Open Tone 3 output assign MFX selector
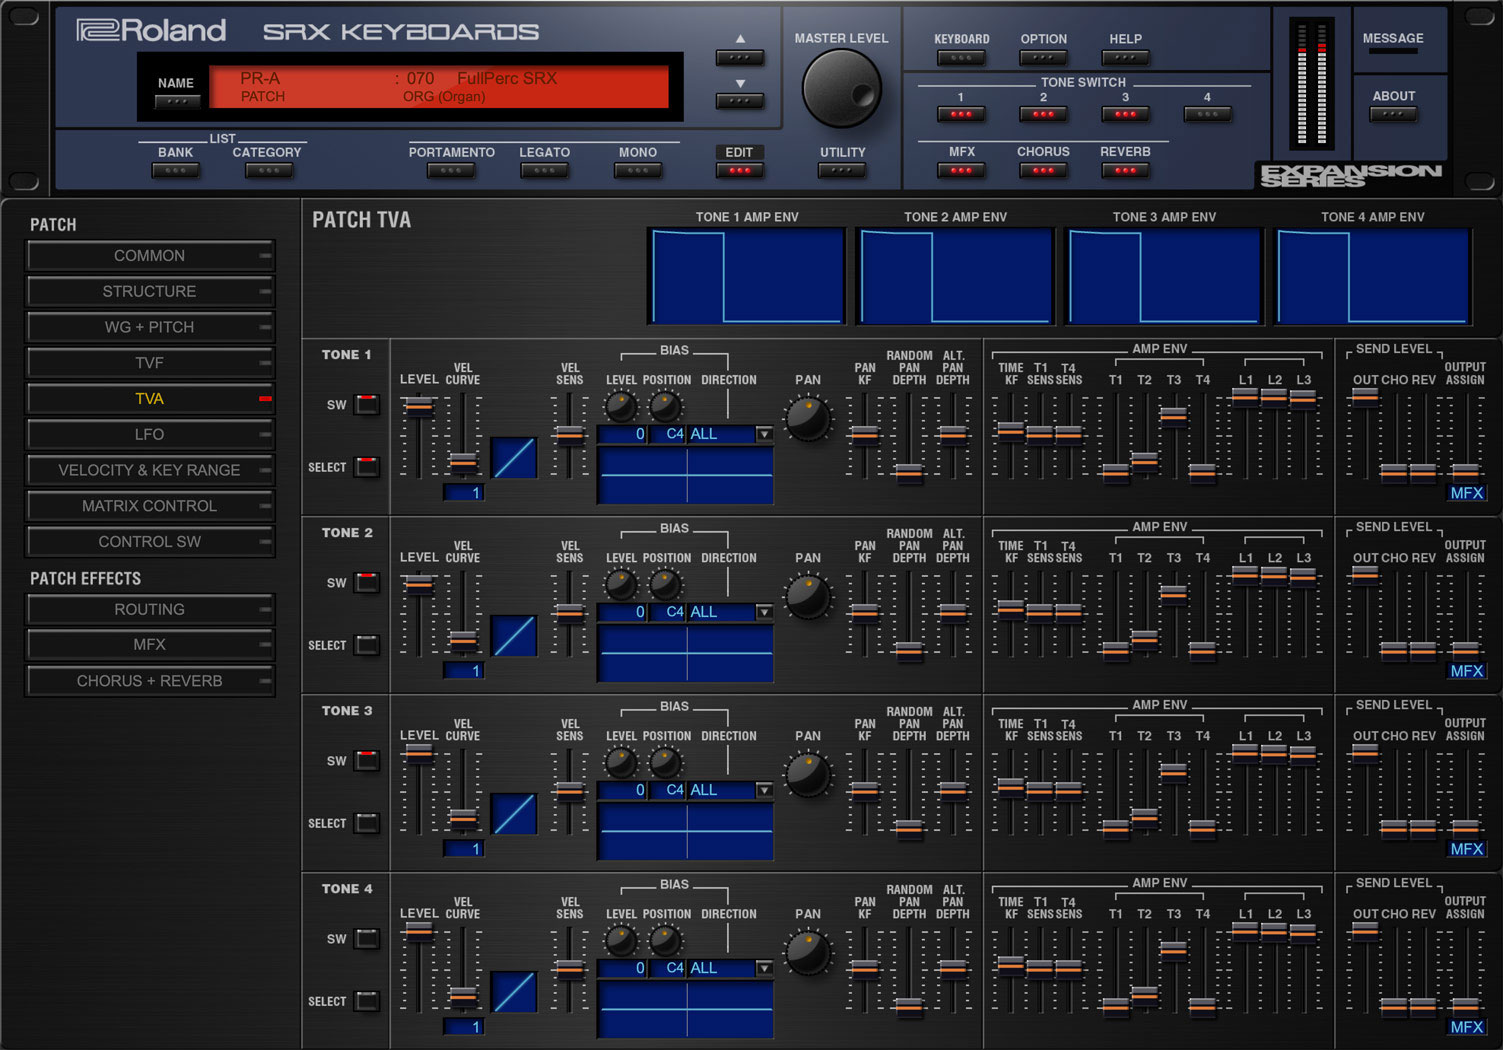Image resolution: width=1503 pixels, height=1050 pixels. point(1467,849)
